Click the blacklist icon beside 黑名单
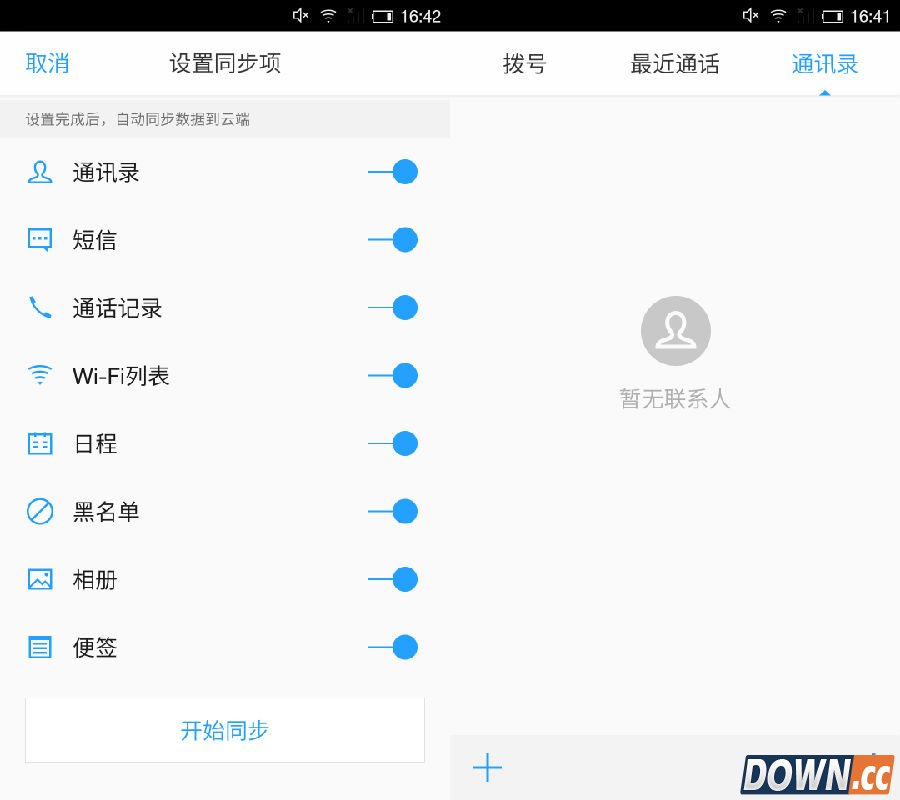900x800 pixels. coord(39,512)
